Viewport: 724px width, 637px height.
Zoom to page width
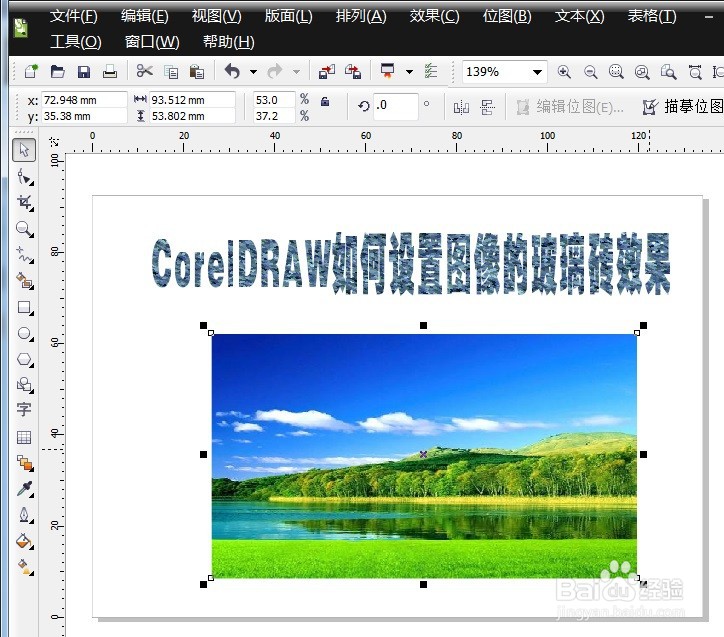tap(695, 72)
